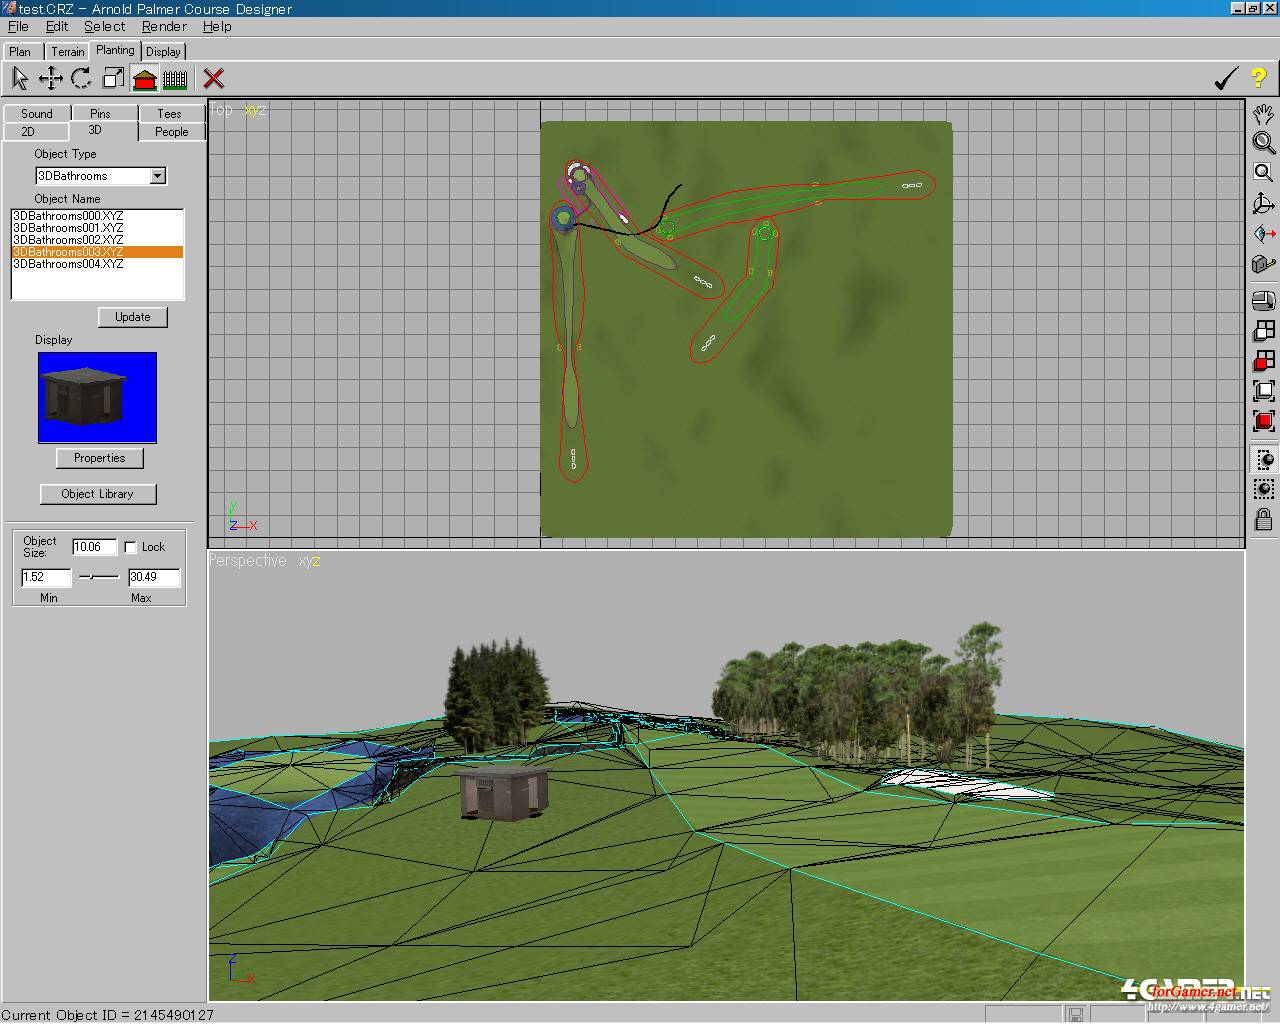Click the tape measure tool
The width and height of the screenshot is (1280, 1024).
point(1264,264)
